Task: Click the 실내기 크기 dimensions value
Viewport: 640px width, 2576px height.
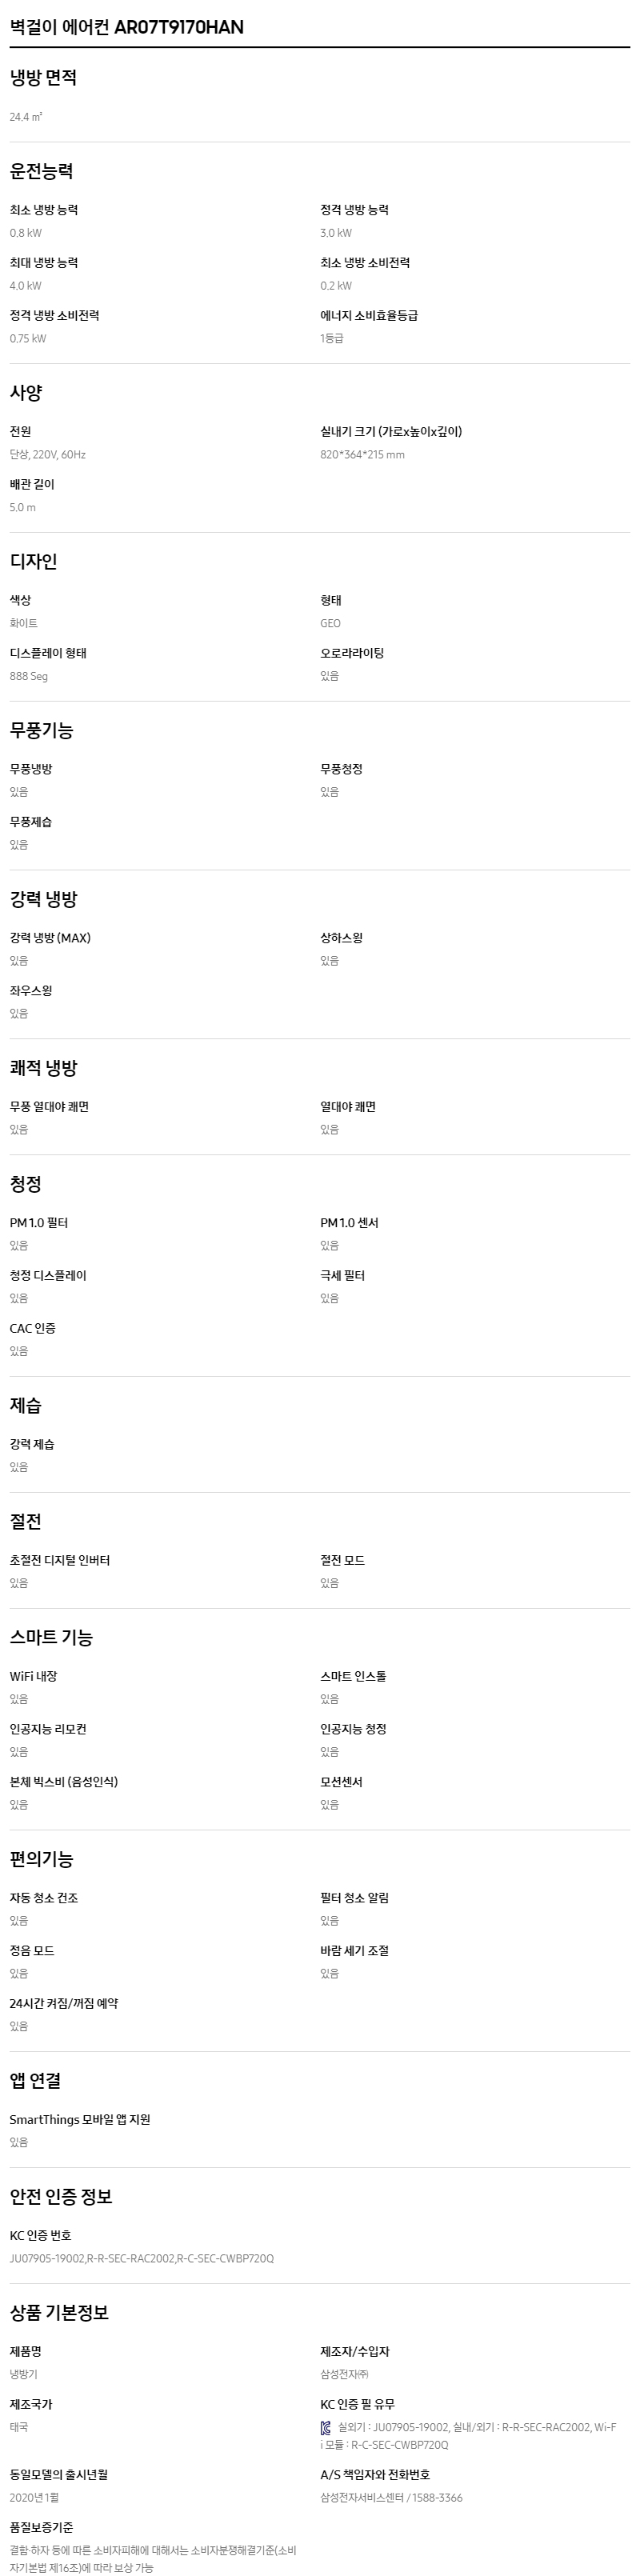Action: point(362,454)
